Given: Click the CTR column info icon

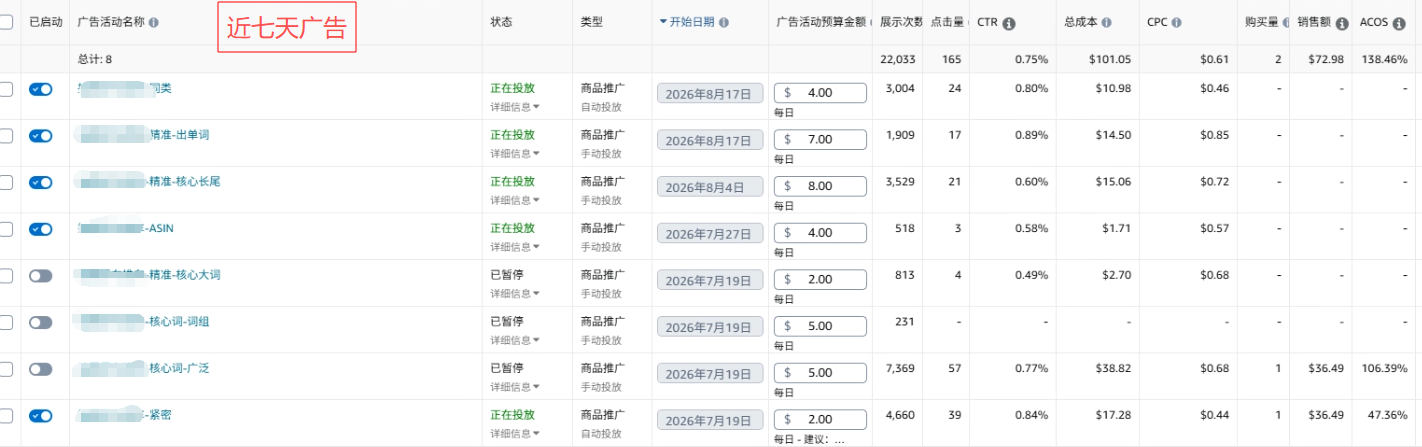Looking at the screenshot, I should coord(1009,23).
